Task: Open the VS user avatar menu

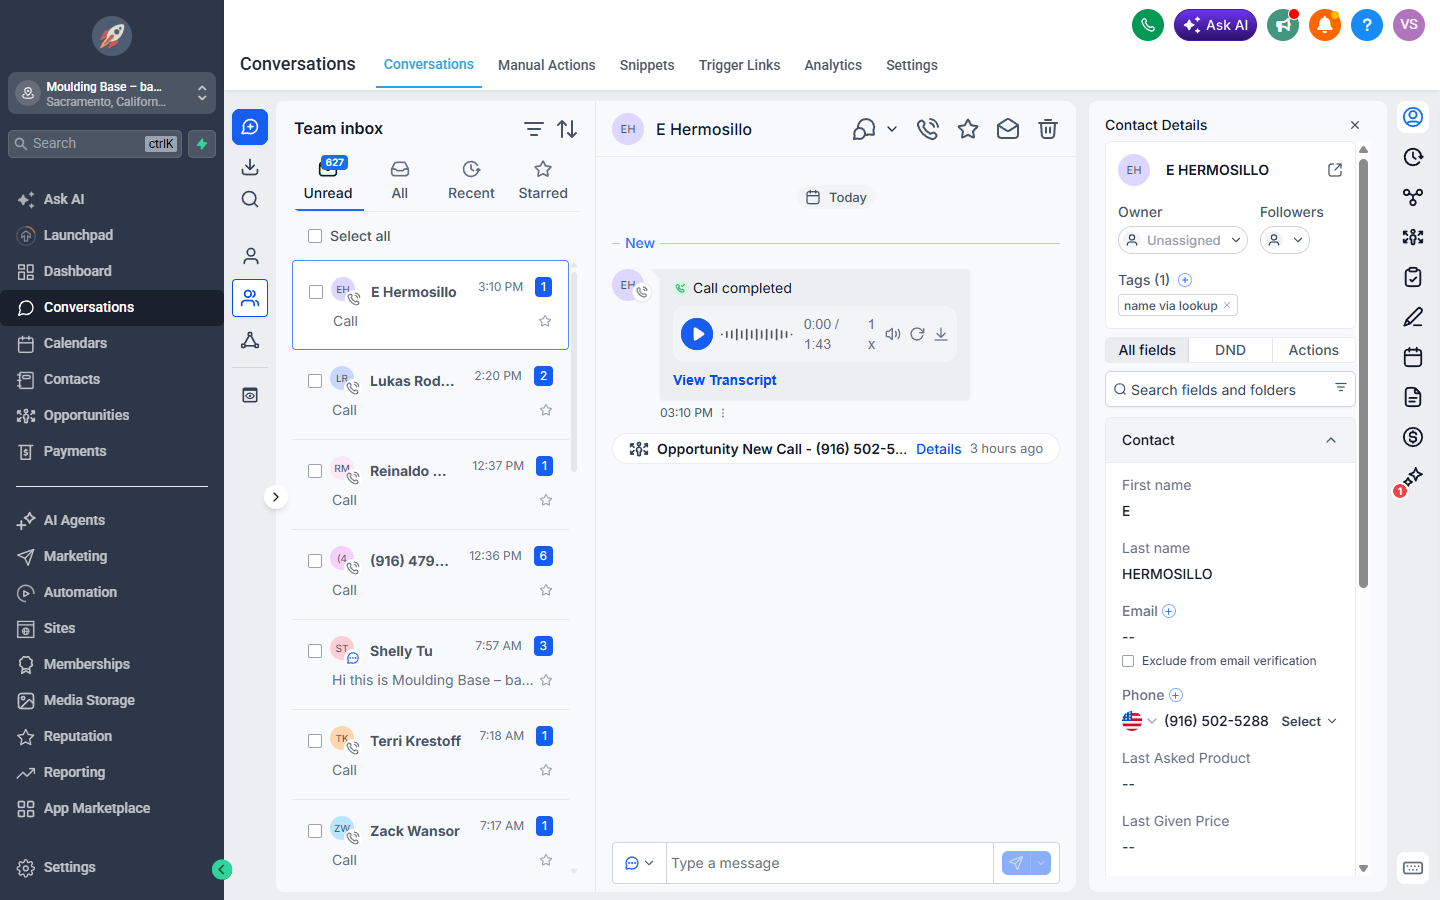Action: pyautogui.click(x=1409, y=25)
